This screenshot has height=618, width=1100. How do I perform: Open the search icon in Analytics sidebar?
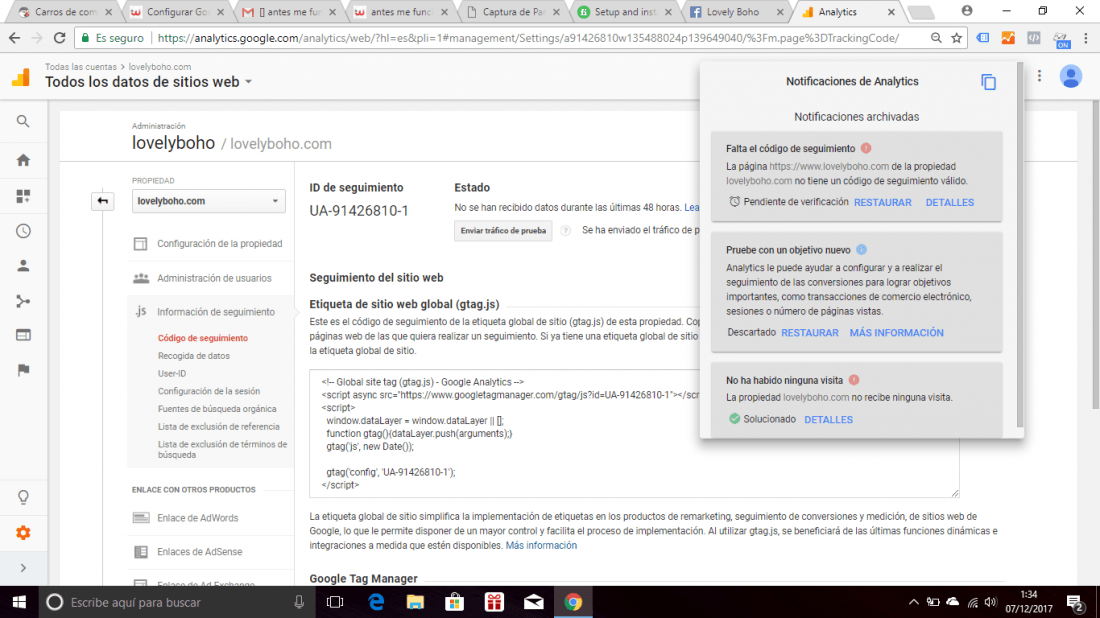[23, 121]
